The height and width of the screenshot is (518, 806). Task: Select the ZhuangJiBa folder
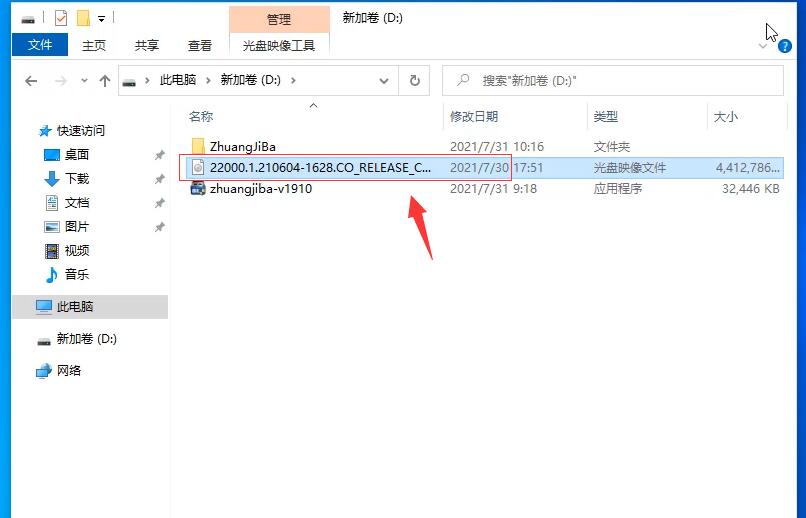[x=243, y=146]
